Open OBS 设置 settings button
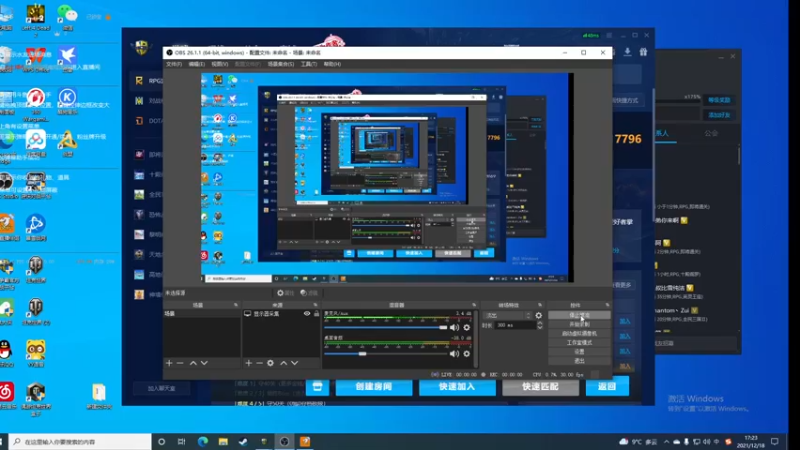800x450 pixels. pos(579,352)
